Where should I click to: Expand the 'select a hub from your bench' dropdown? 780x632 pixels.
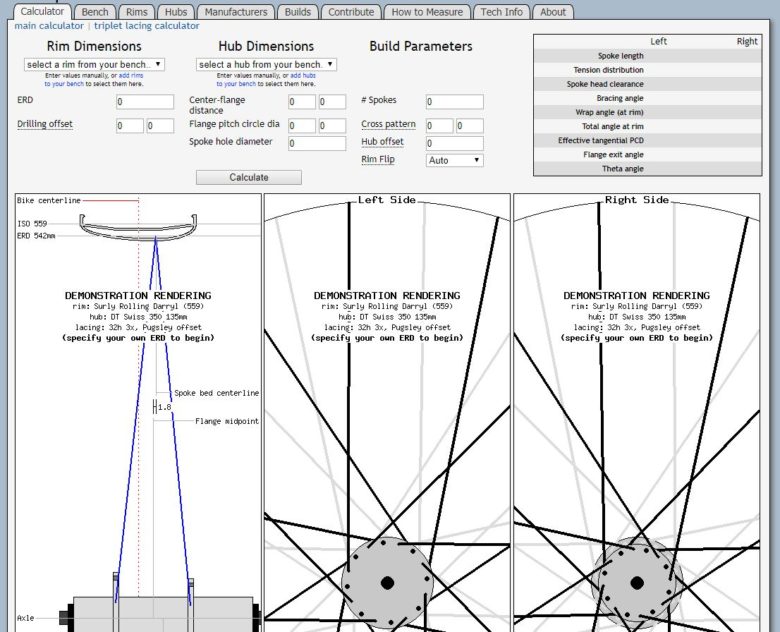pyautogui.click(x=266, y=64)
